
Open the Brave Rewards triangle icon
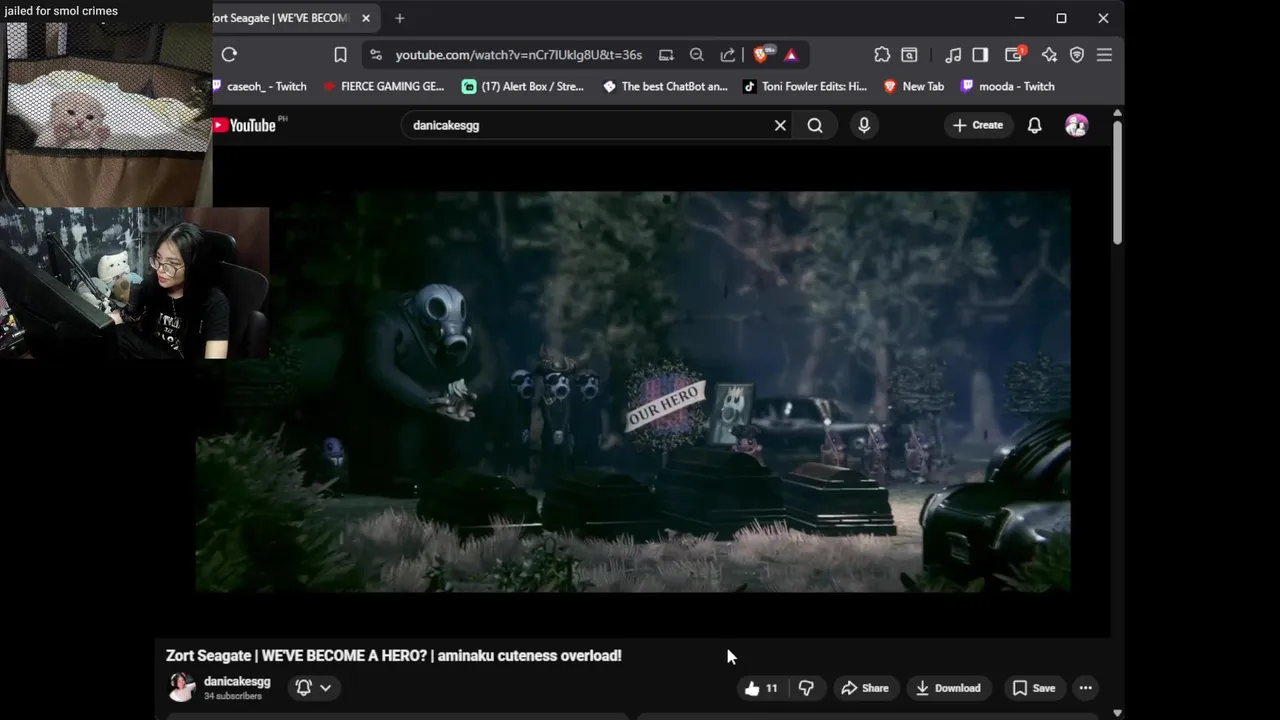click(791, 55)
